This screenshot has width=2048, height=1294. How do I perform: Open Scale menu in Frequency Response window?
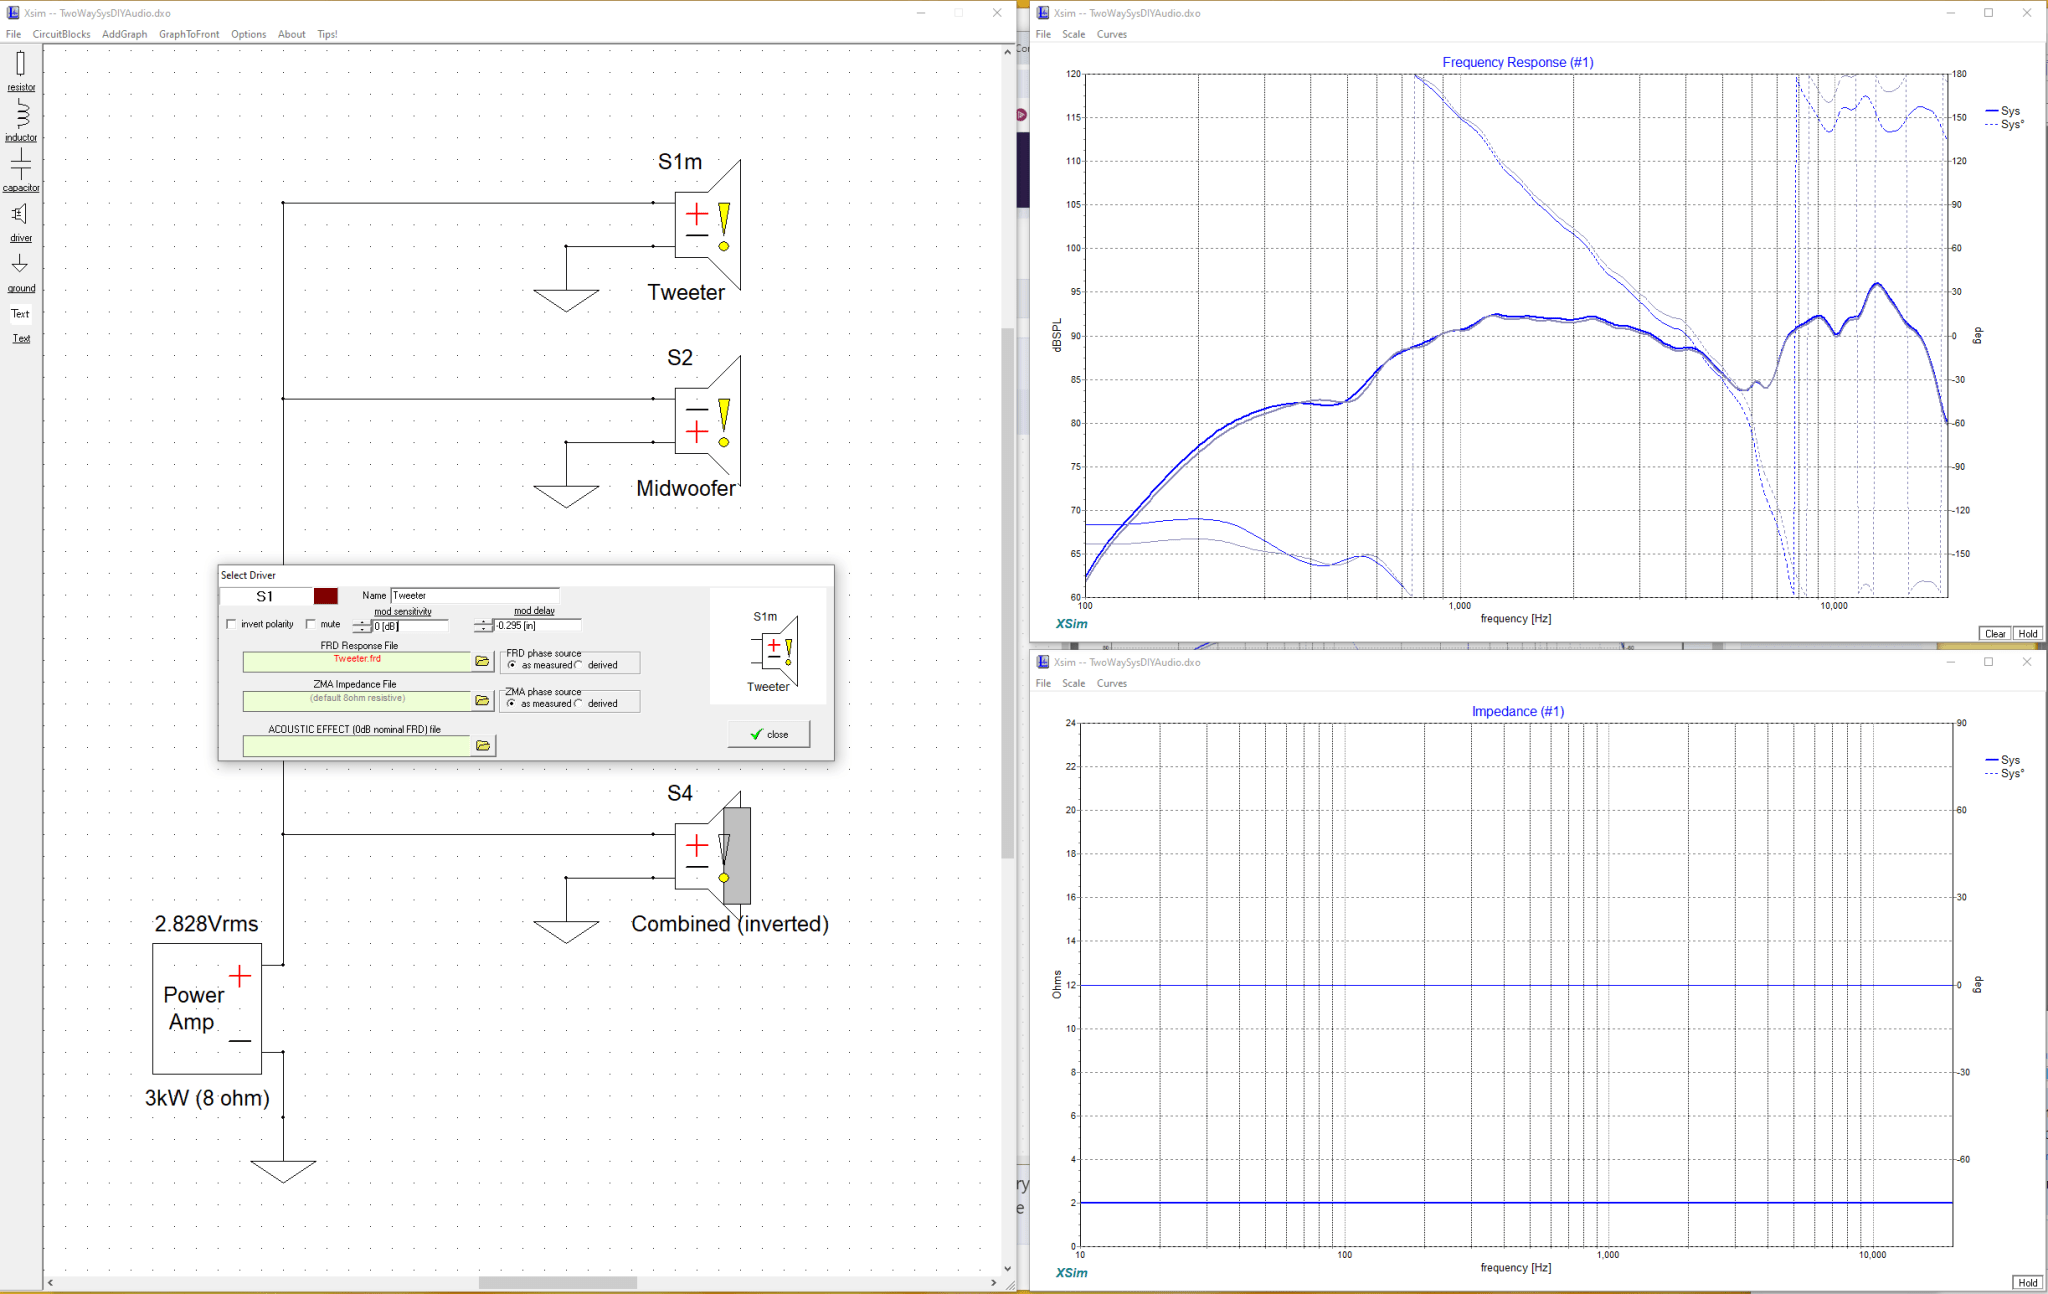1073,34
